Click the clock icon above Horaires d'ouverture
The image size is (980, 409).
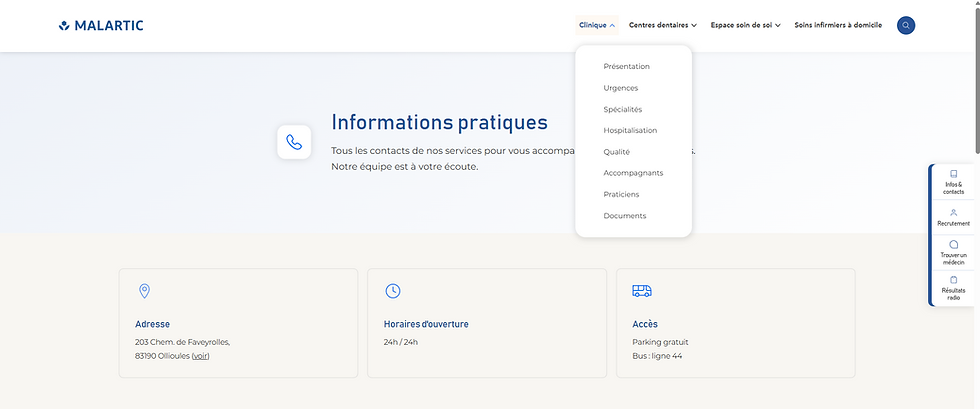pyautogui.click(x=392, y=291)
